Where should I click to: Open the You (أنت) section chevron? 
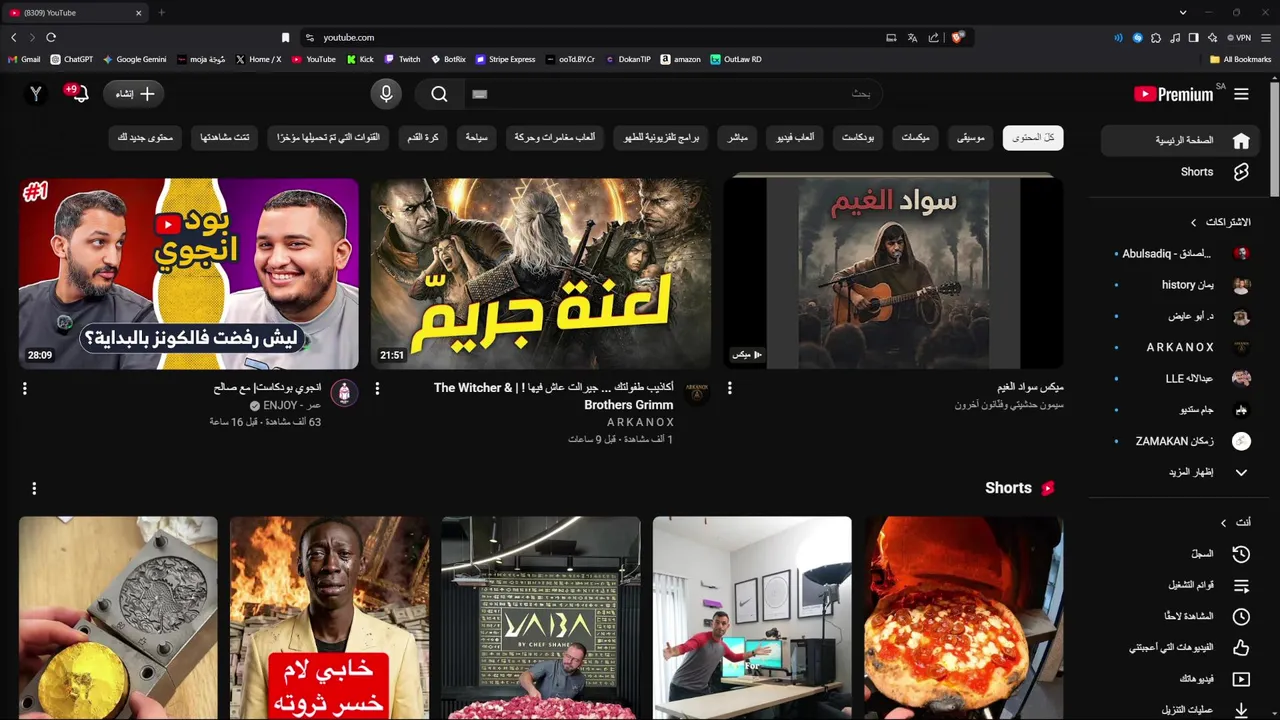(x=1223, y=523)
